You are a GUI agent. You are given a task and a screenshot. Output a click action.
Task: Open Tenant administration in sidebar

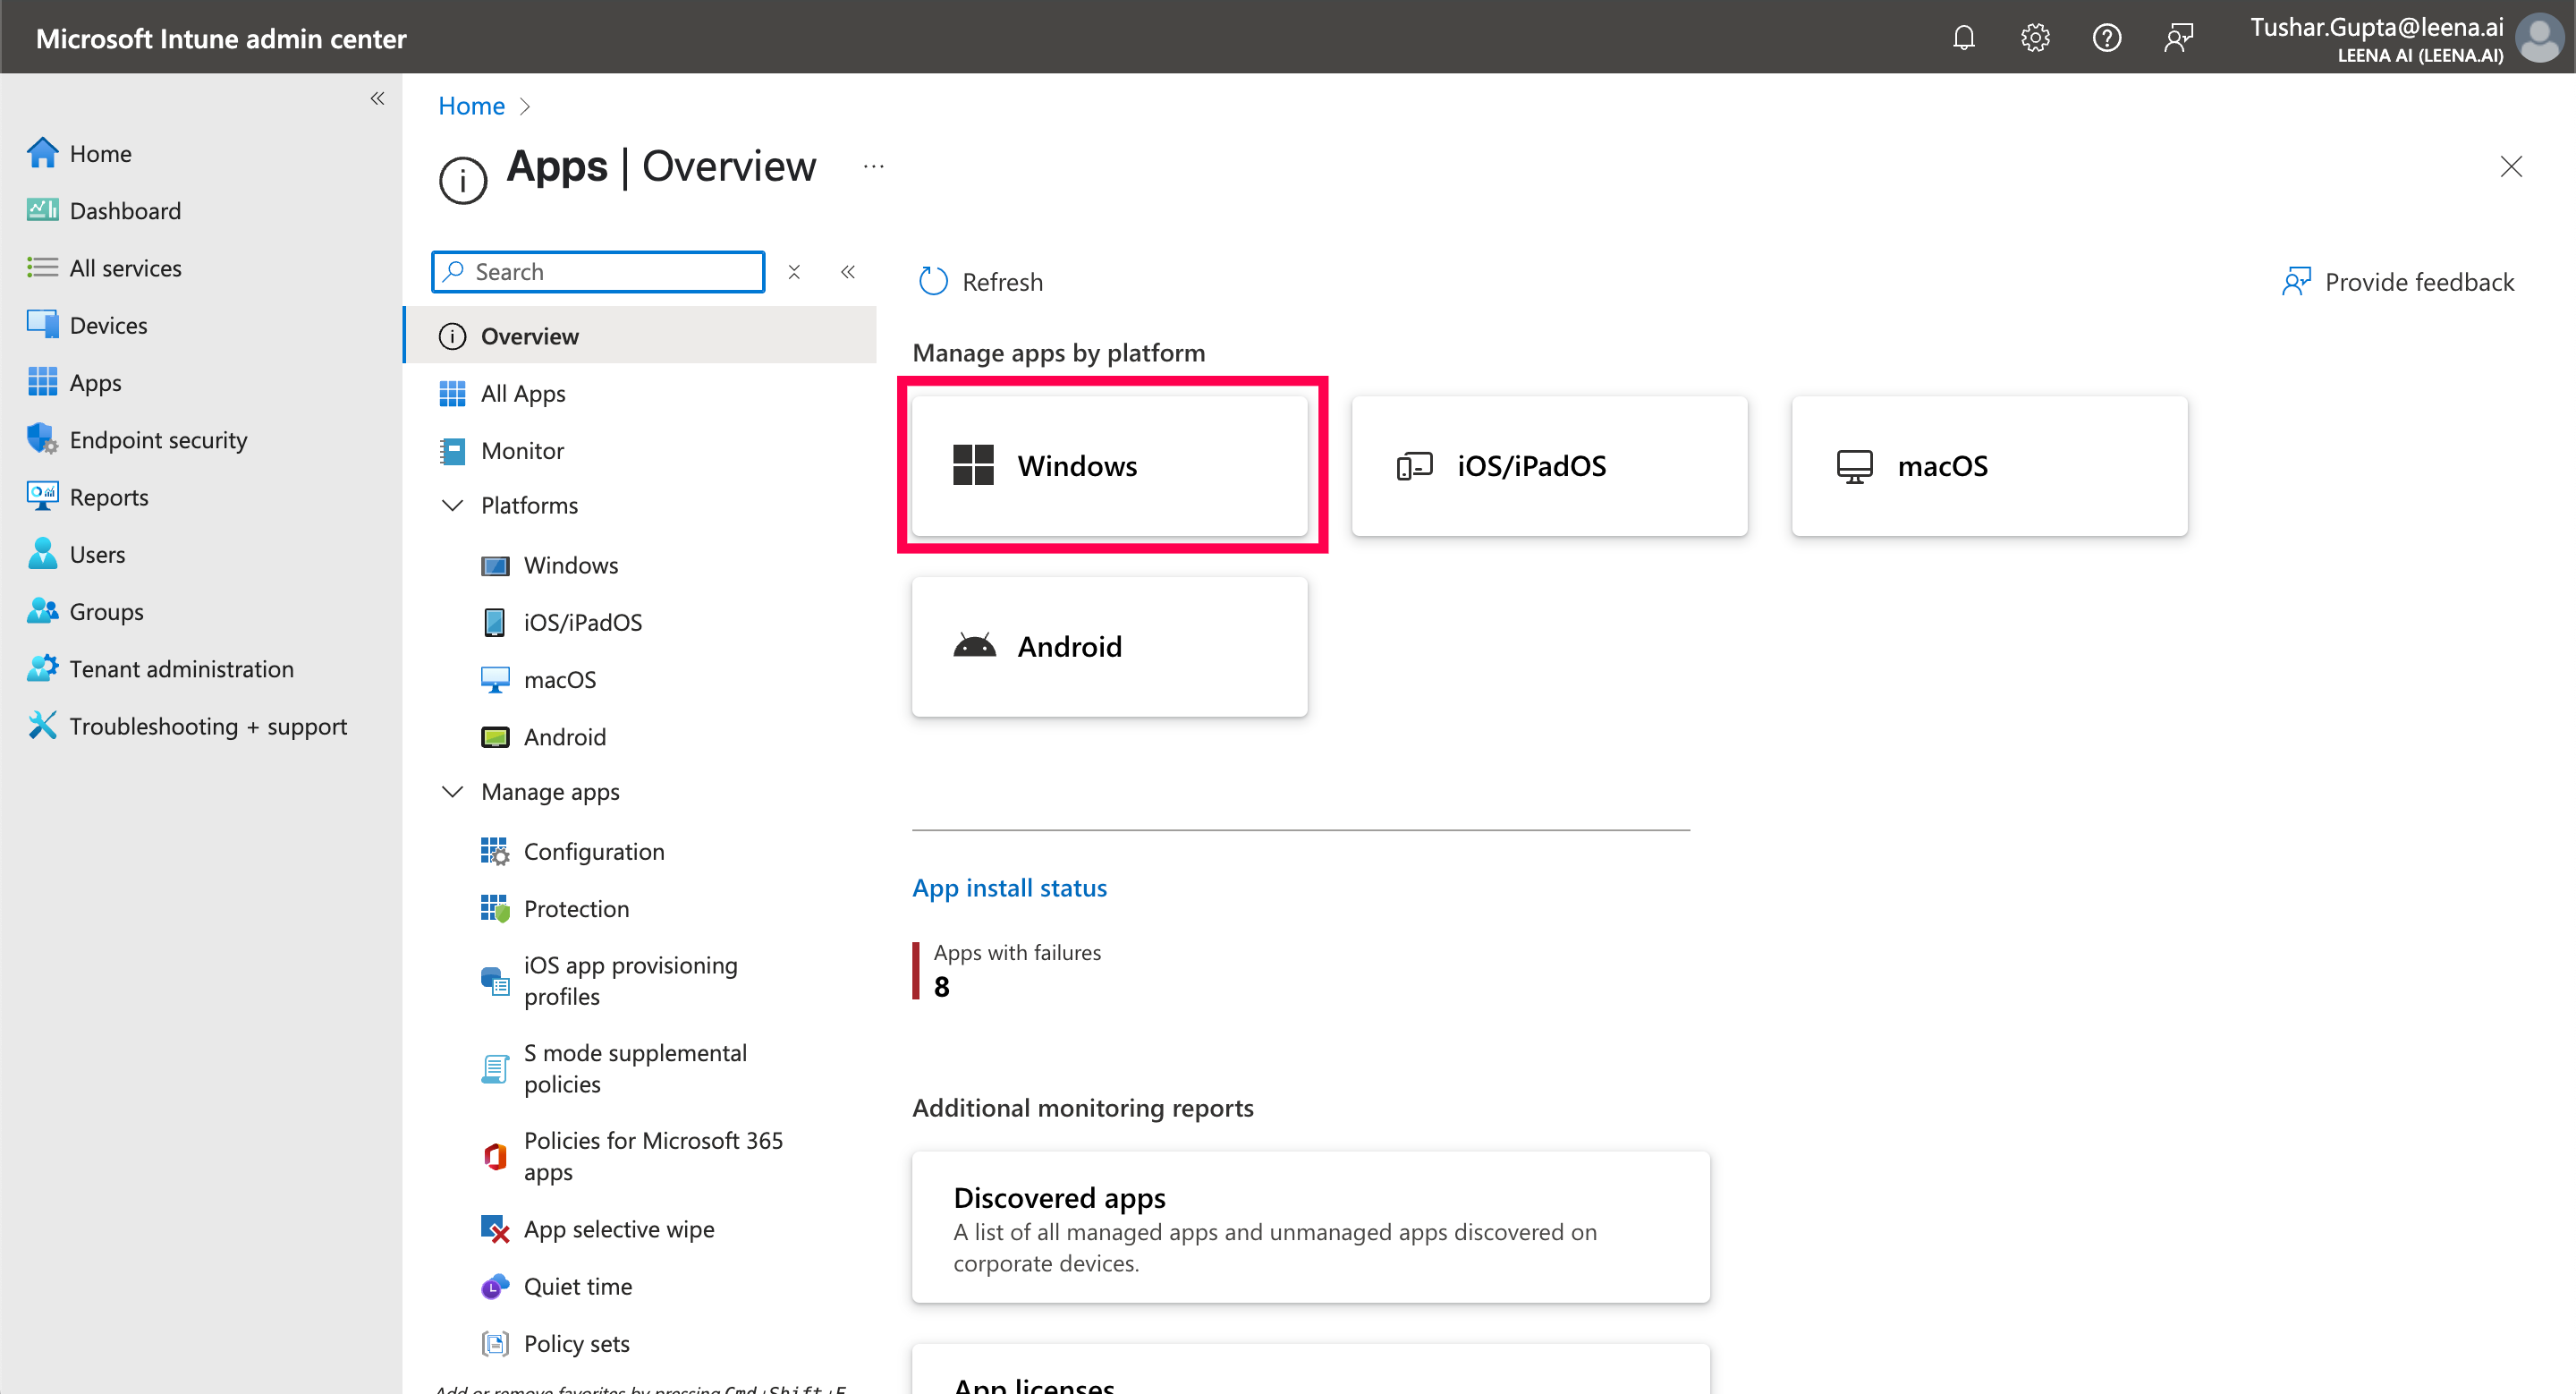[181, 669]
